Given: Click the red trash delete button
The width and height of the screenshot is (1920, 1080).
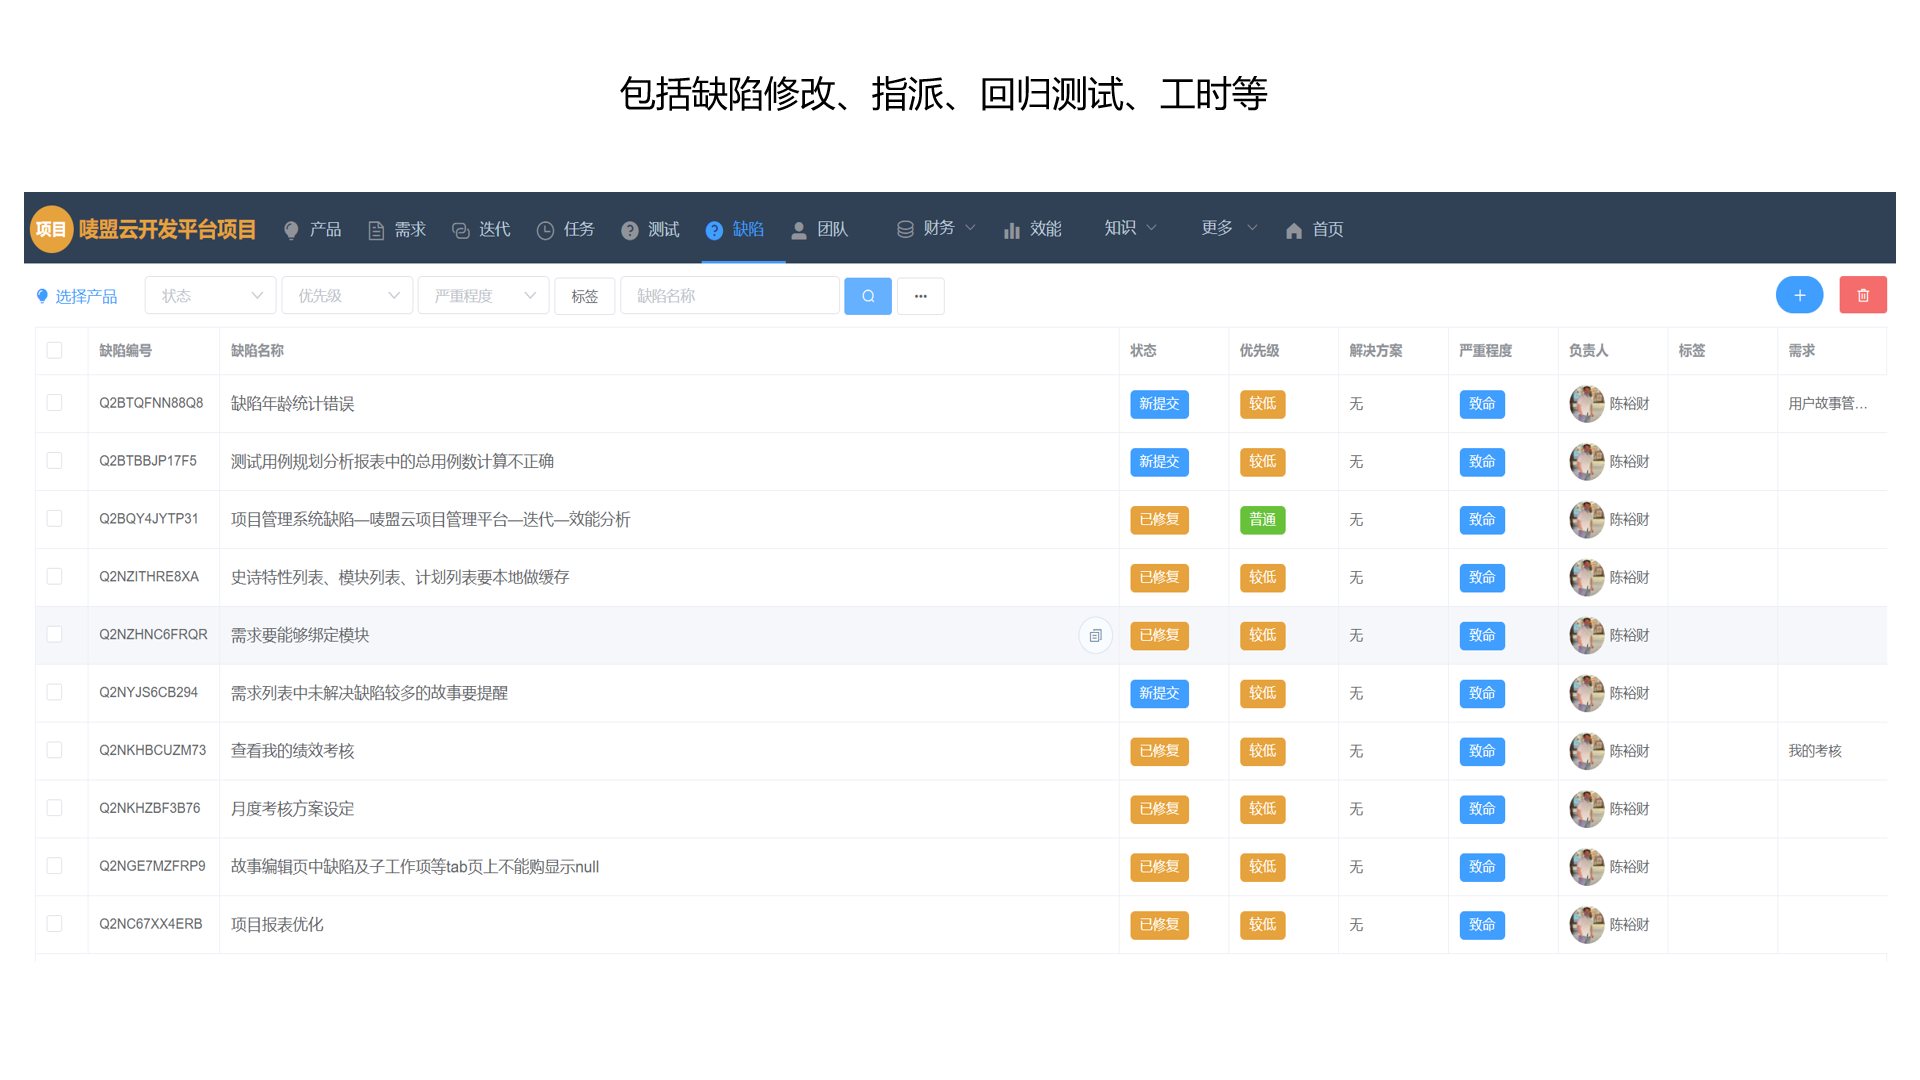Looking at the screenshot, I should pyautogui.click(x=1863, y=295).
